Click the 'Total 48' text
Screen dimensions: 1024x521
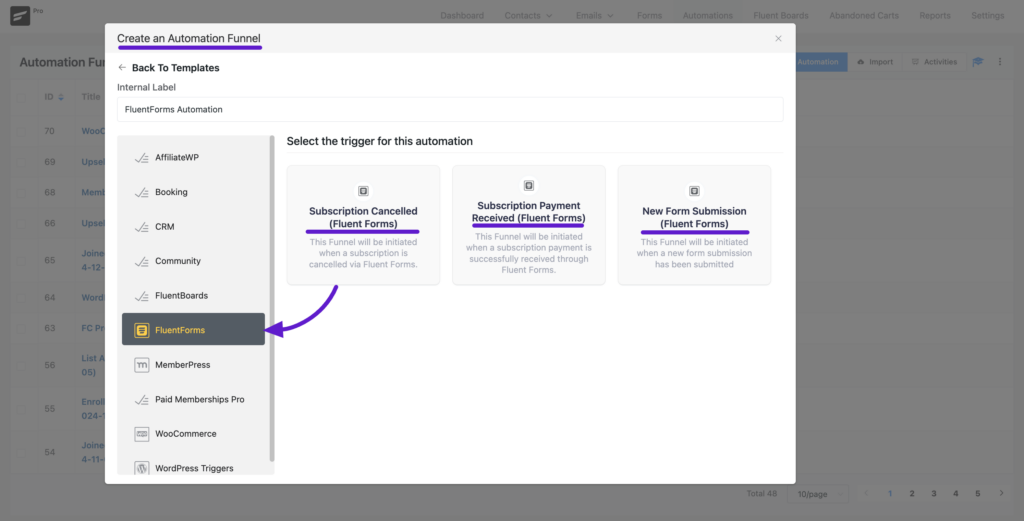tap(761, 494)
